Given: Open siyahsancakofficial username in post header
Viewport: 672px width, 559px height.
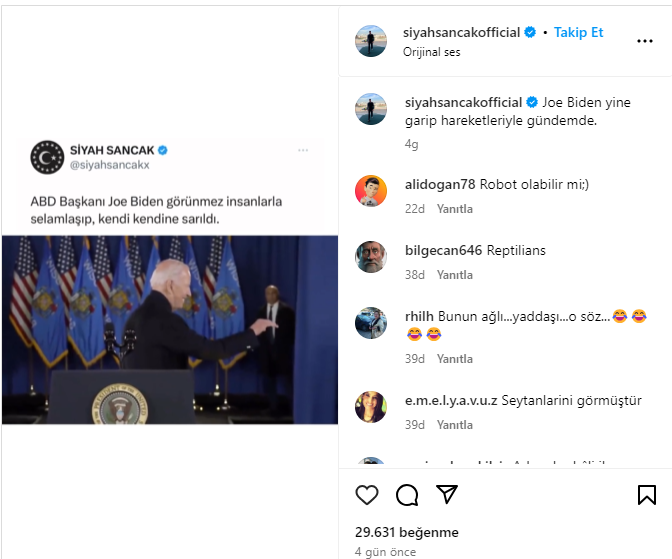Looking at the screenshot, I should point(462,32).
